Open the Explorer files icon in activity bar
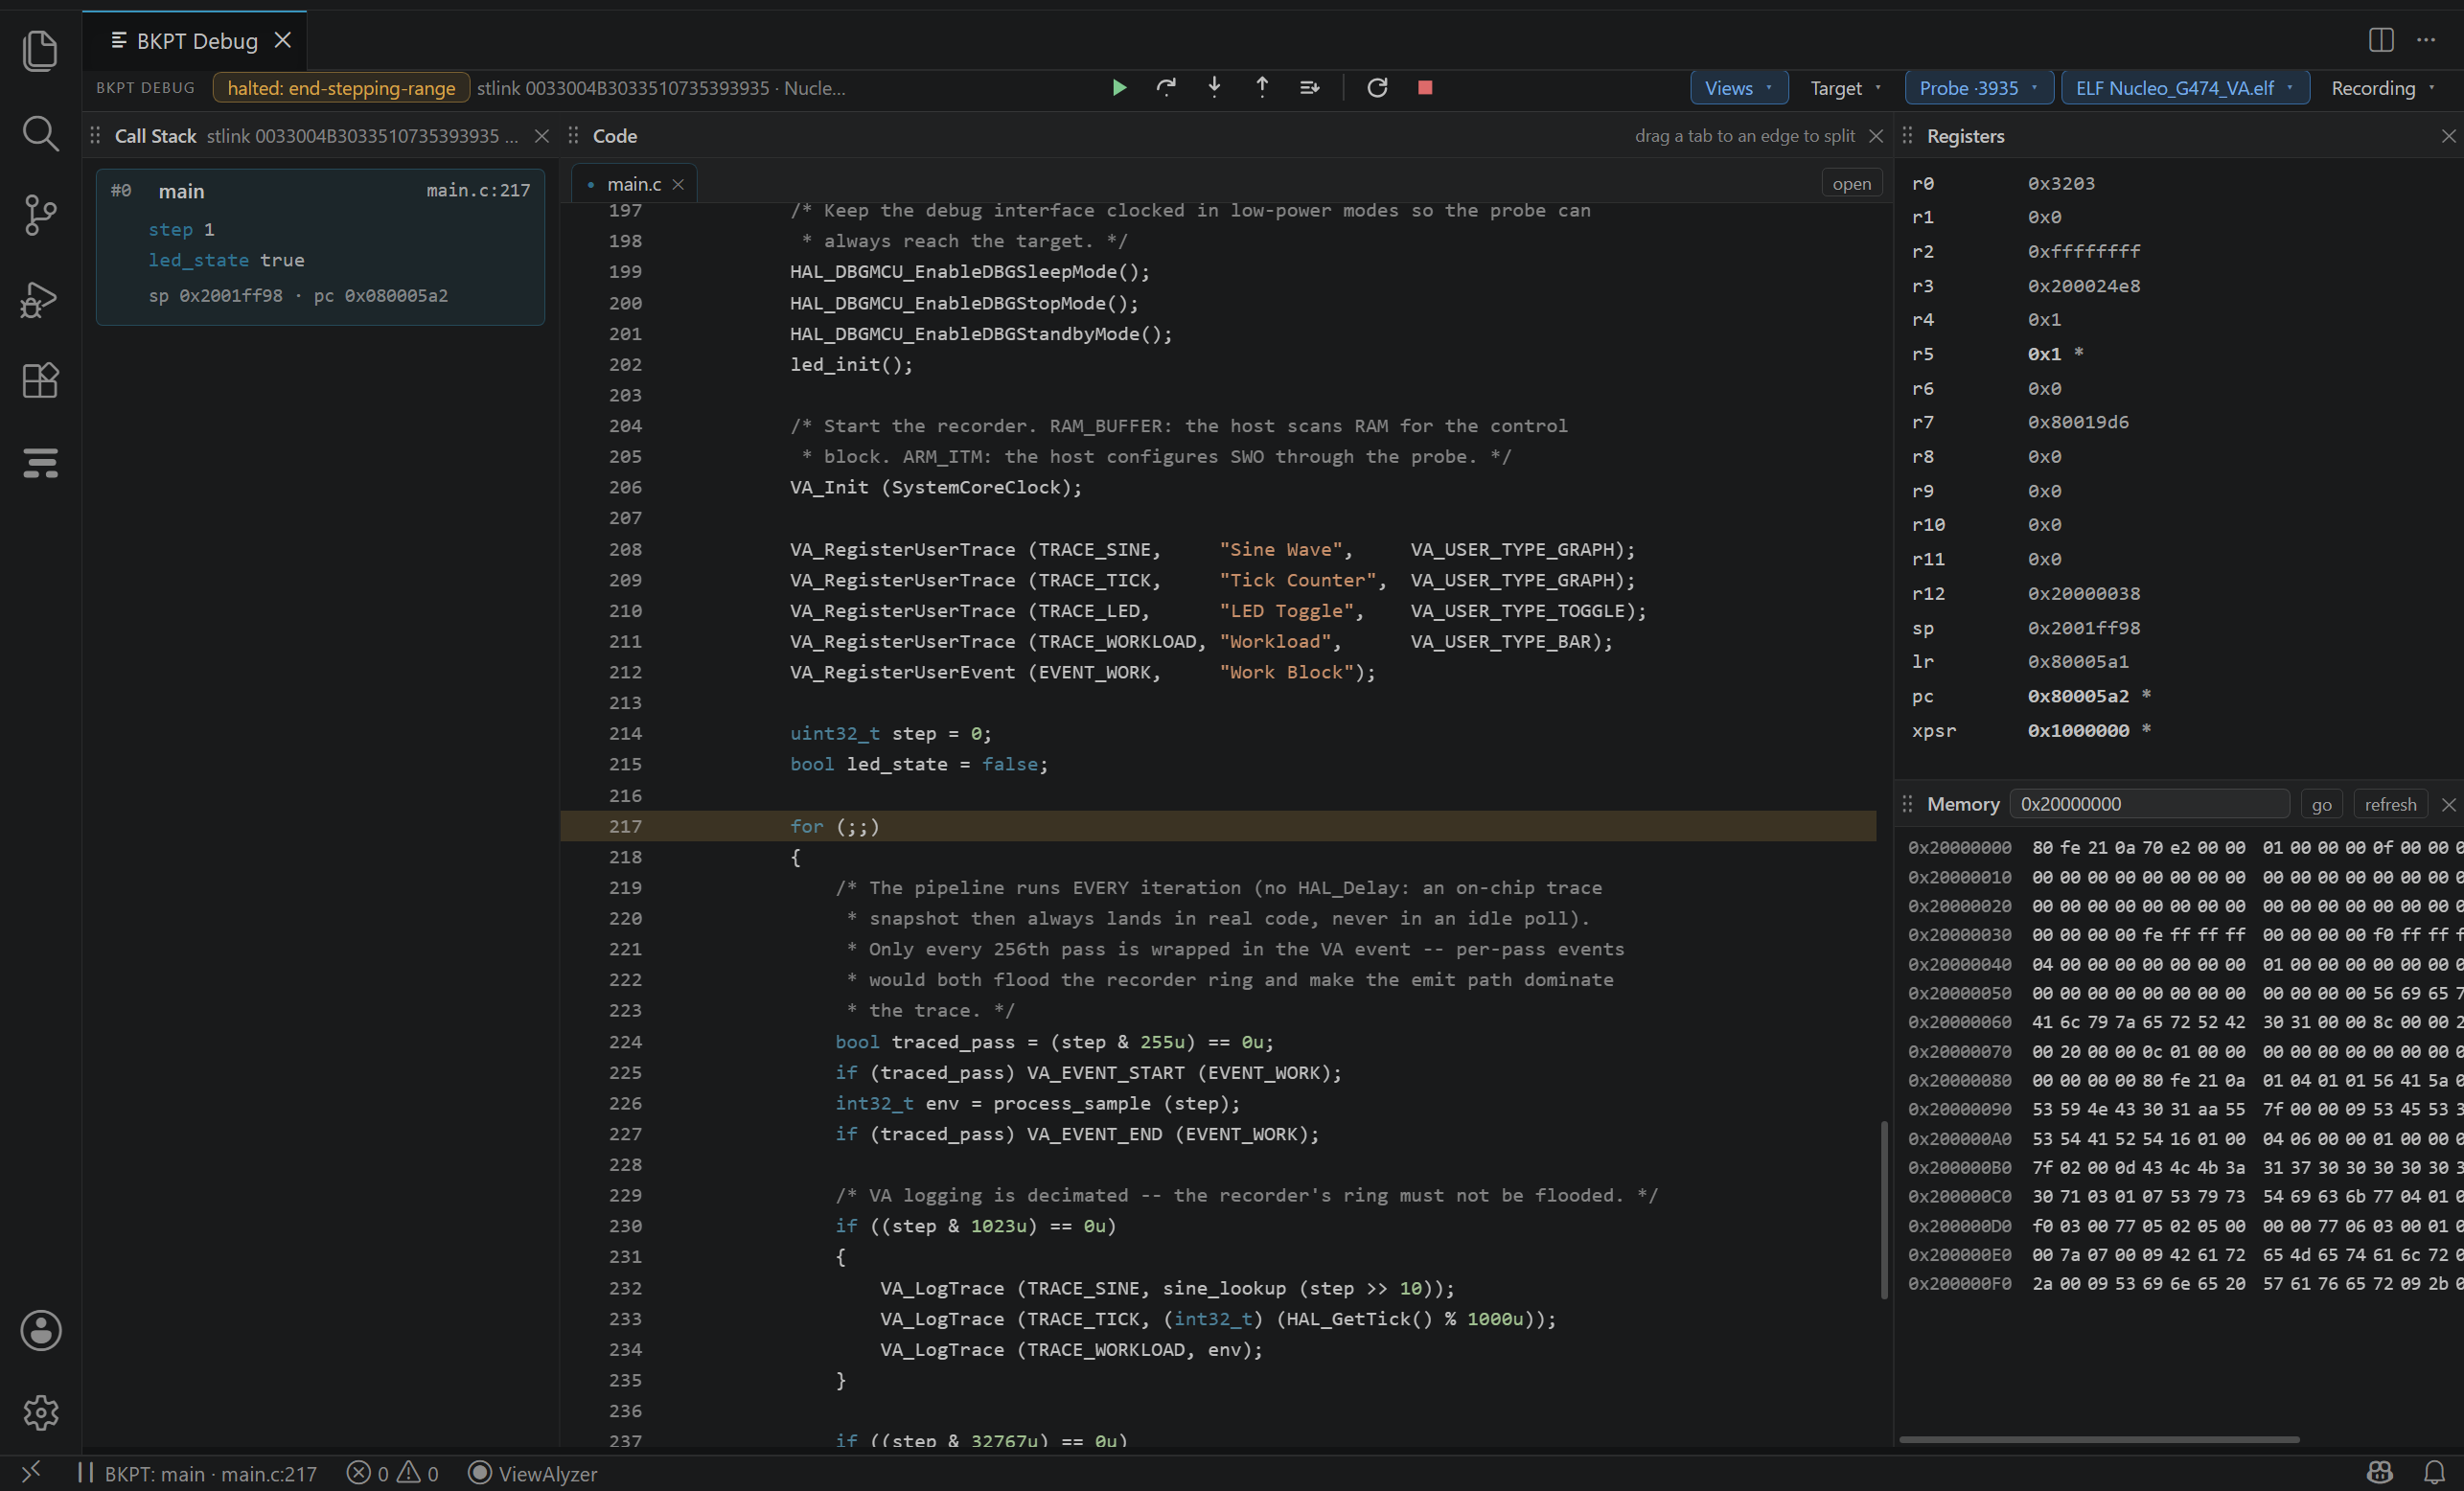2464x1491 pixels. (x=40, y=50)
